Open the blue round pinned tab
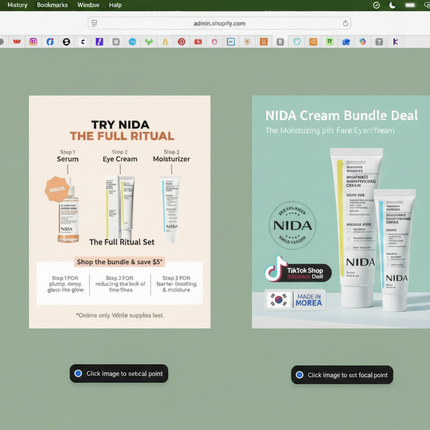Screen dimensions: 430x430 pos(132,42)
